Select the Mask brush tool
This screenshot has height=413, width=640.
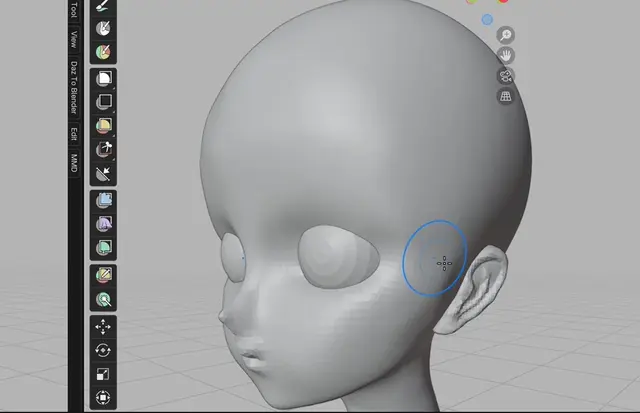pos(103,28)
